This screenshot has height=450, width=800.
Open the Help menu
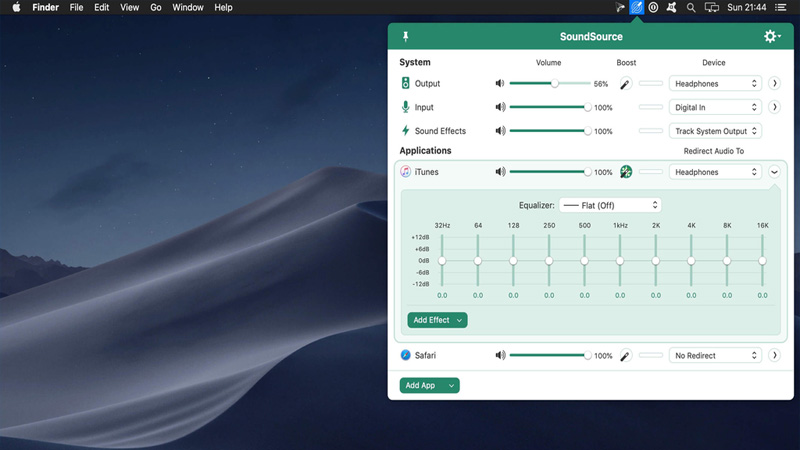pos(223,7)
